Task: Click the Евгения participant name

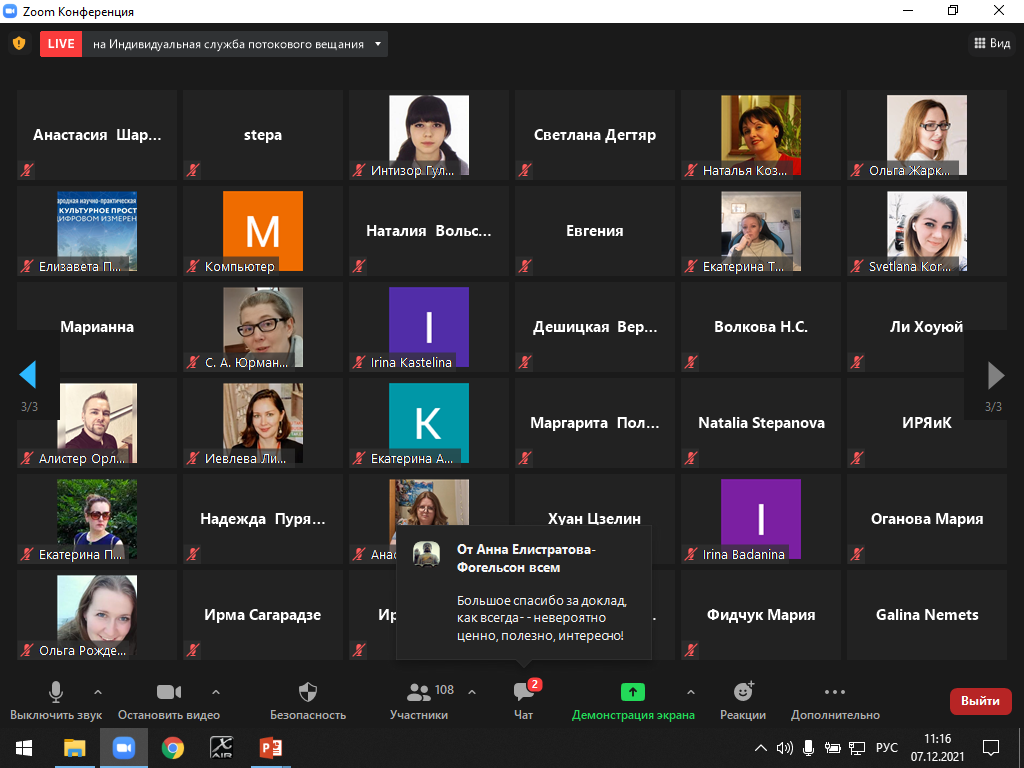Action: (x=595, y=231)
